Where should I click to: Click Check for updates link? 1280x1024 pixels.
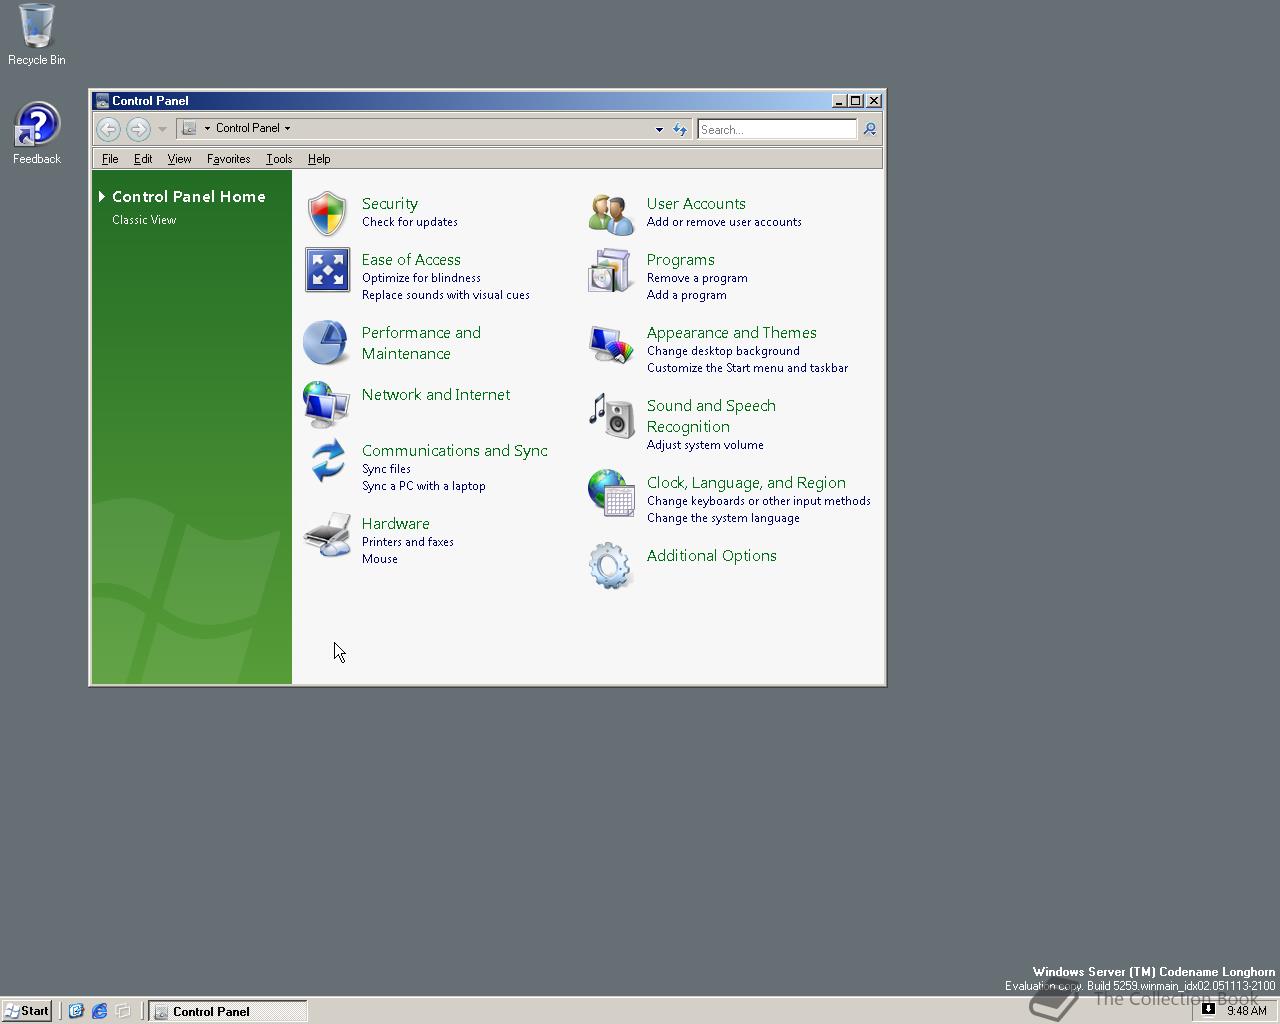click(x=410, y=222)
